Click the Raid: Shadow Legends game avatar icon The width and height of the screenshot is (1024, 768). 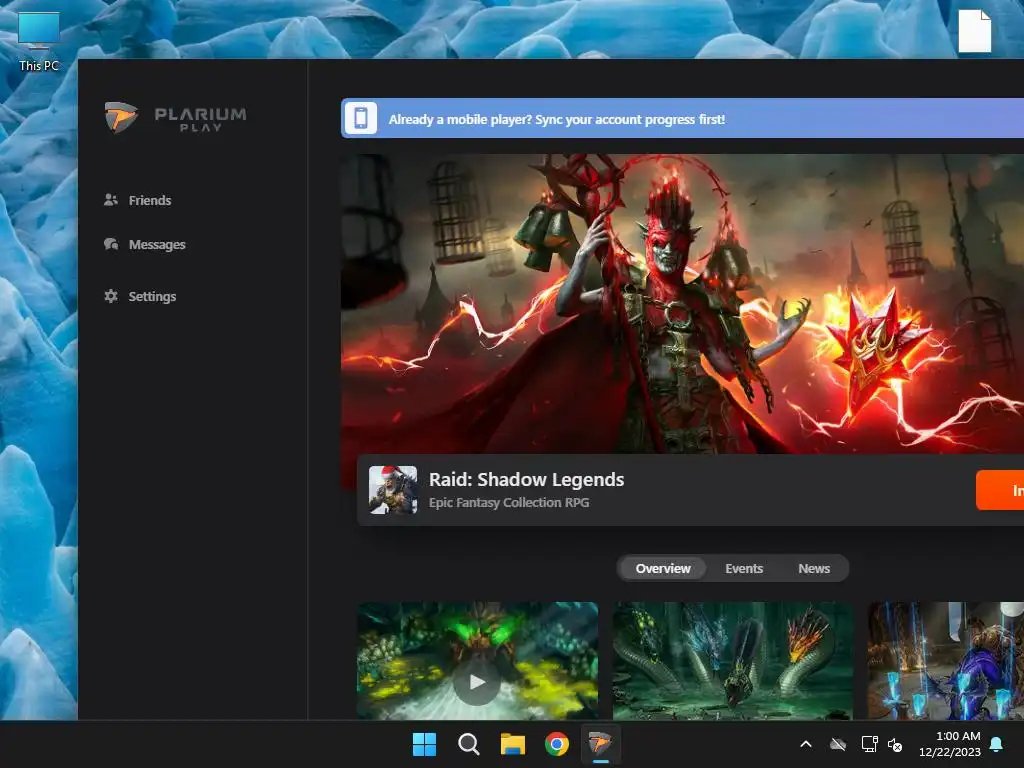tap(393, 490)
